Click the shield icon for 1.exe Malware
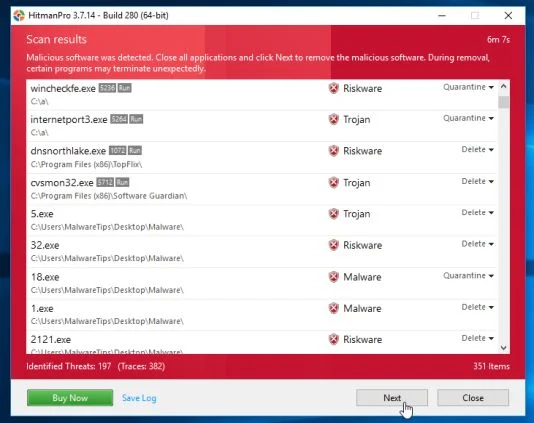This screenshot has width=534, height=423. [x=333, y=308]
